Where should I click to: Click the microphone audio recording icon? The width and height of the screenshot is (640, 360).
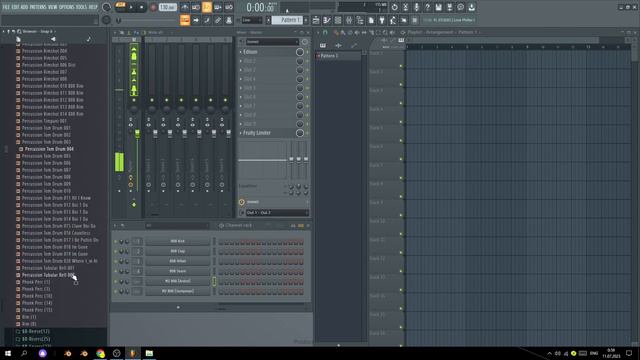[x=416, y=7]
